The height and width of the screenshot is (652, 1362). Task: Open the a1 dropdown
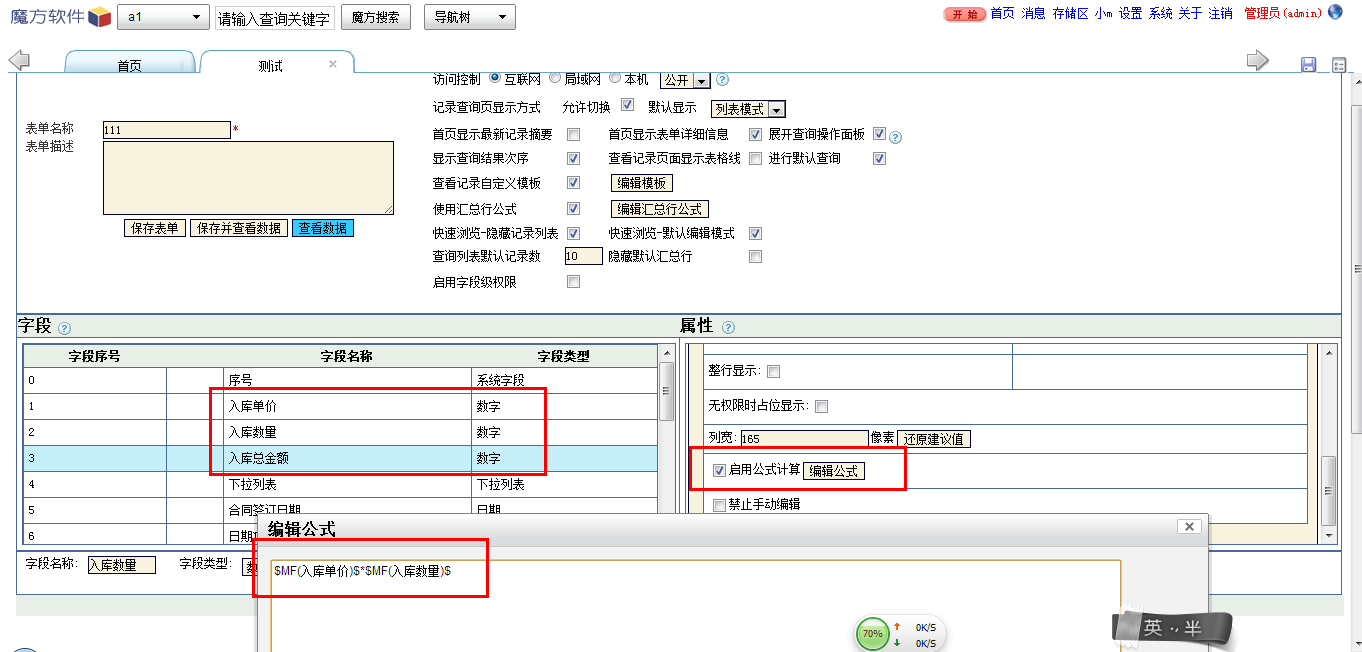pos(163,17)
